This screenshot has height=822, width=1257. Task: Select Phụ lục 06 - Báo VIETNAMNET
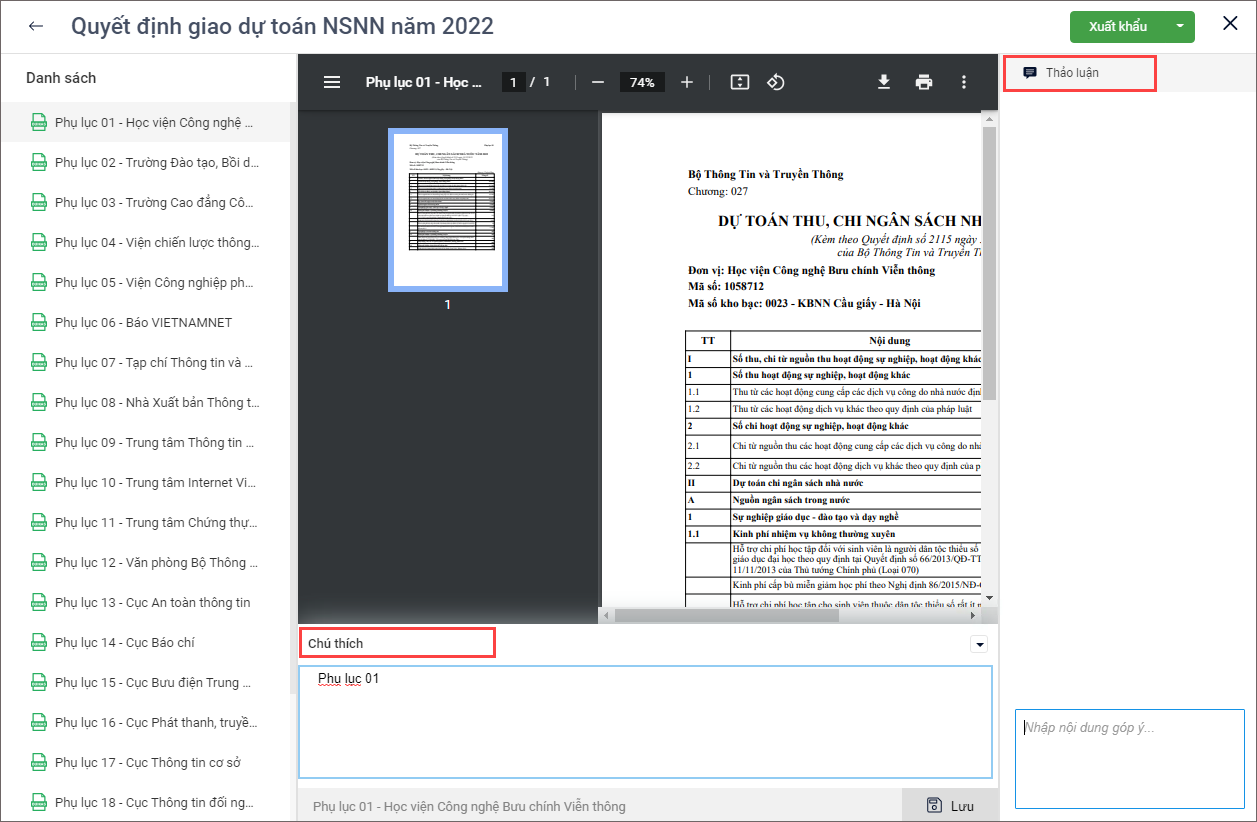tap(143, 323)
